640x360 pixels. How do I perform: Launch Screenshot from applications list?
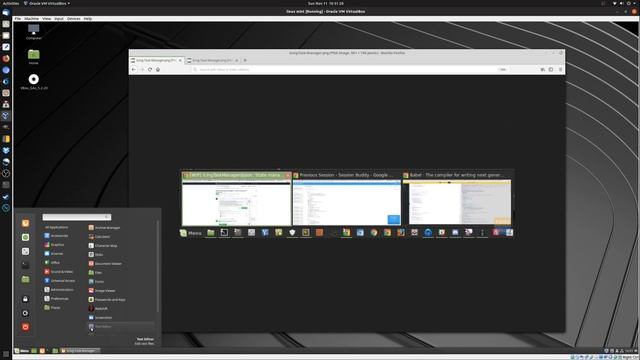(100, 318)
